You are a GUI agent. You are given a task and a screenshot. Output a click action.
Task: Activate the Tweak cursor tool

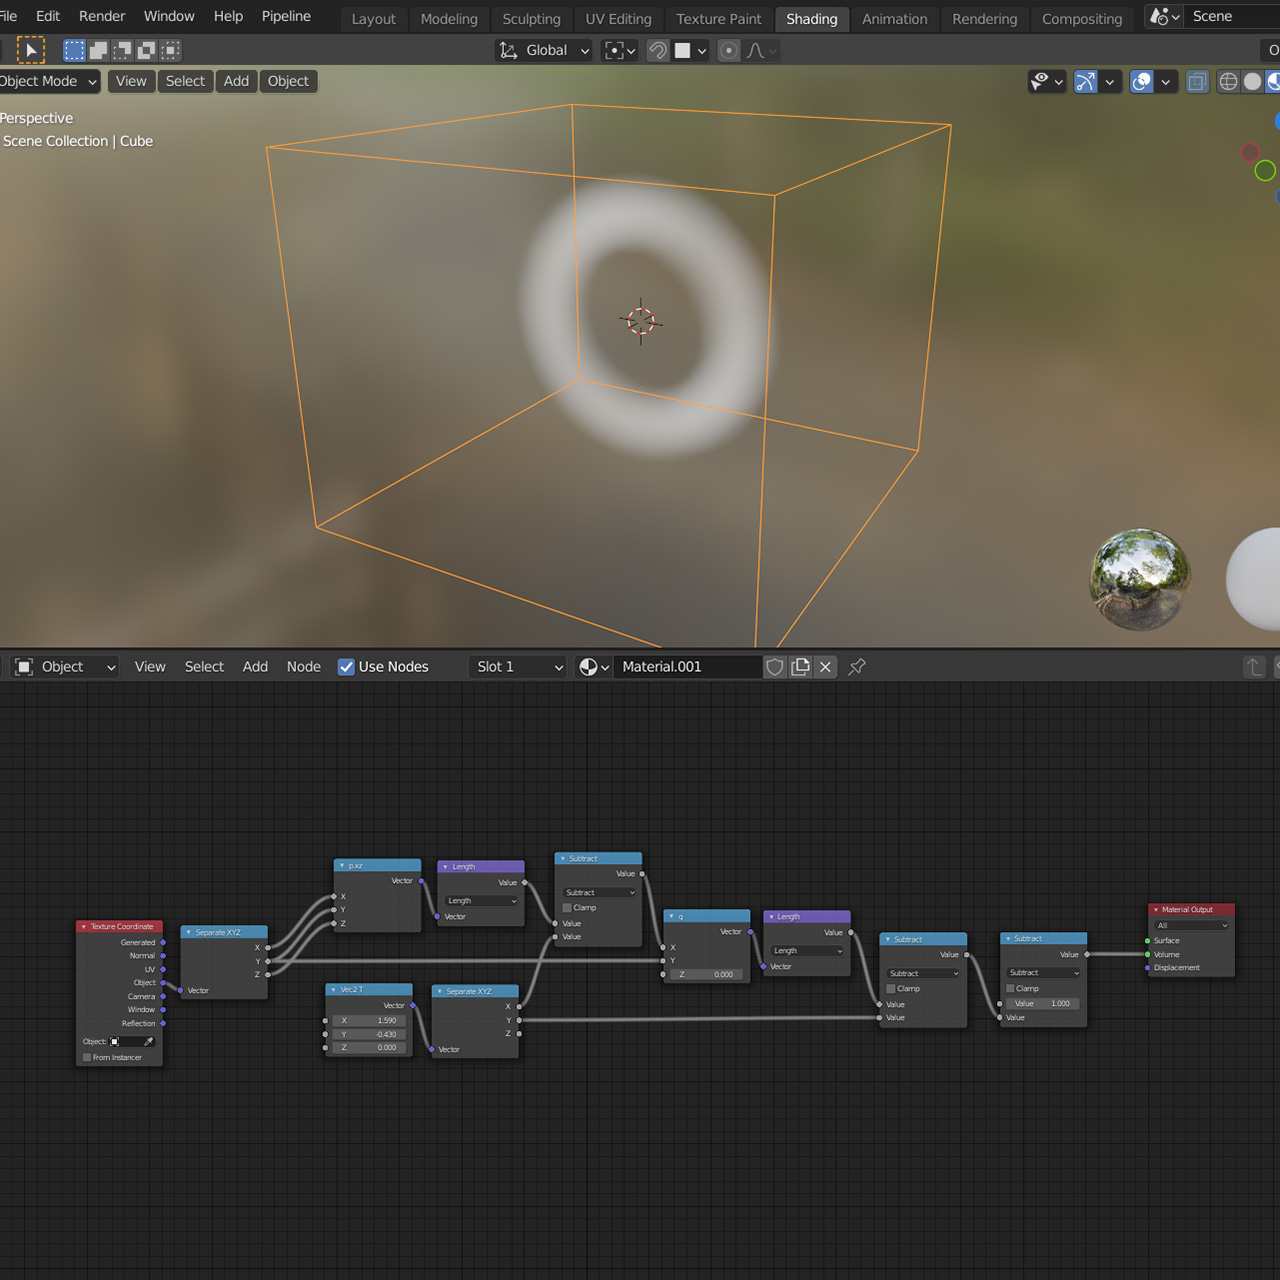pos(31,50)
